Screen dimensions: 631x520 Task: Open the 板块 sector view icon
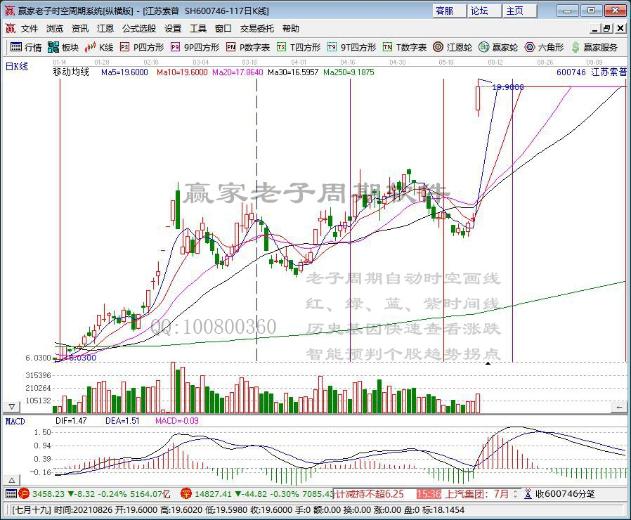click(54, 47)
